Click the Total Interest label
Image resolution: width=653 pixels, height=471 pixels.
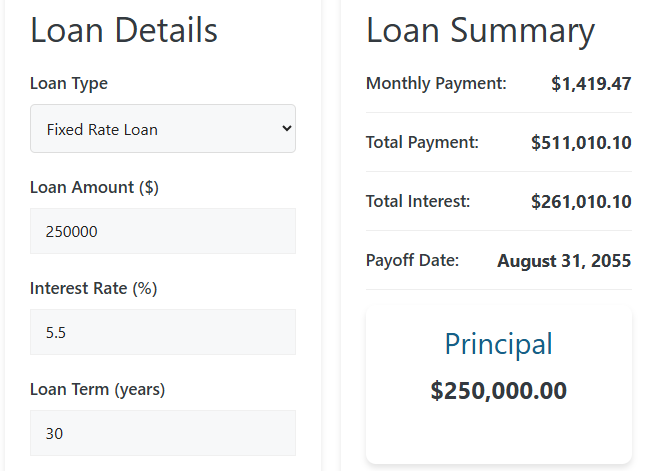pos(418,201)
